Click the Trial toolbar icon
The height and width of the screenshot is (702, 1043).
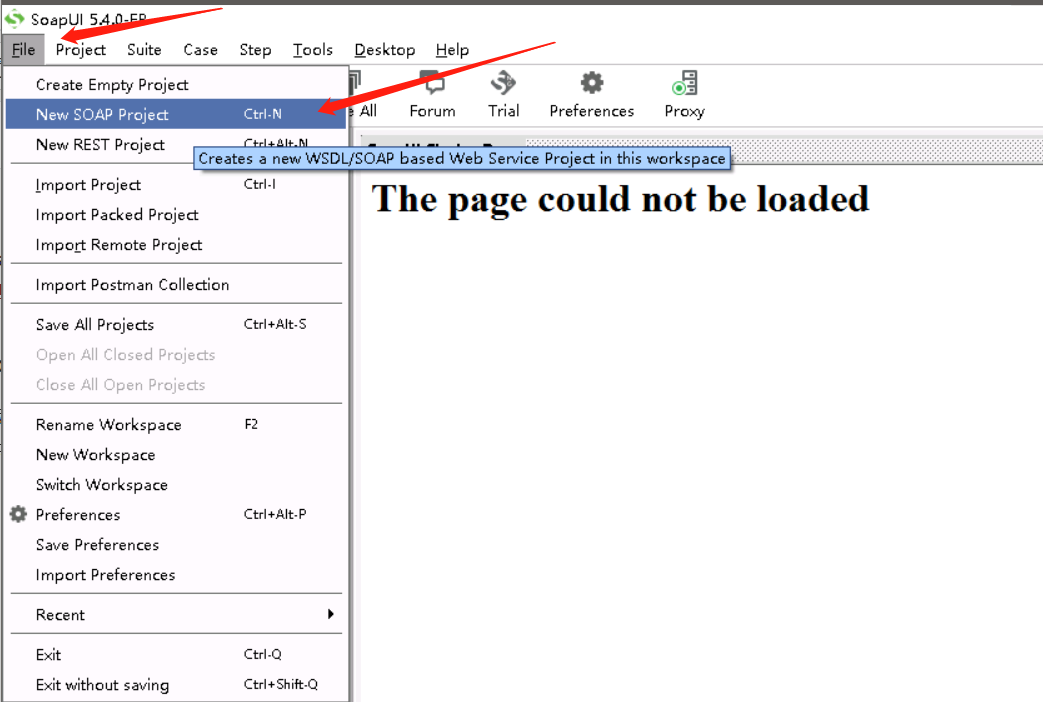coord(504,95)
